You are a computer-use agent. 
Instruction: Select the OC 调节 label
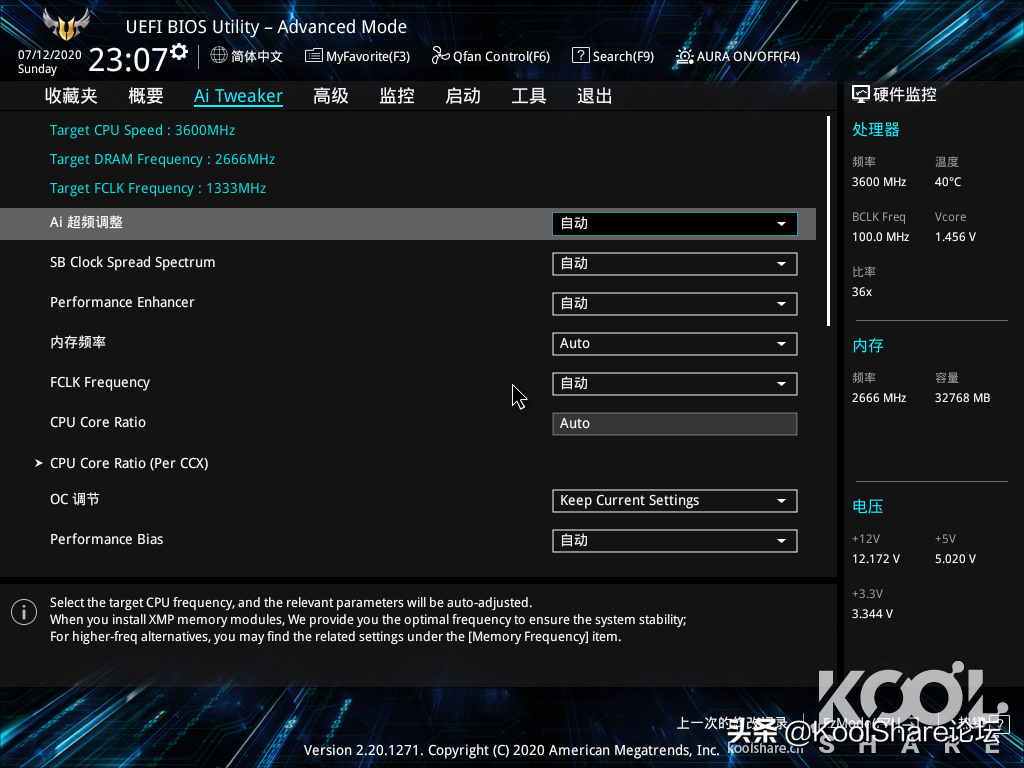(x=74, y=500)
